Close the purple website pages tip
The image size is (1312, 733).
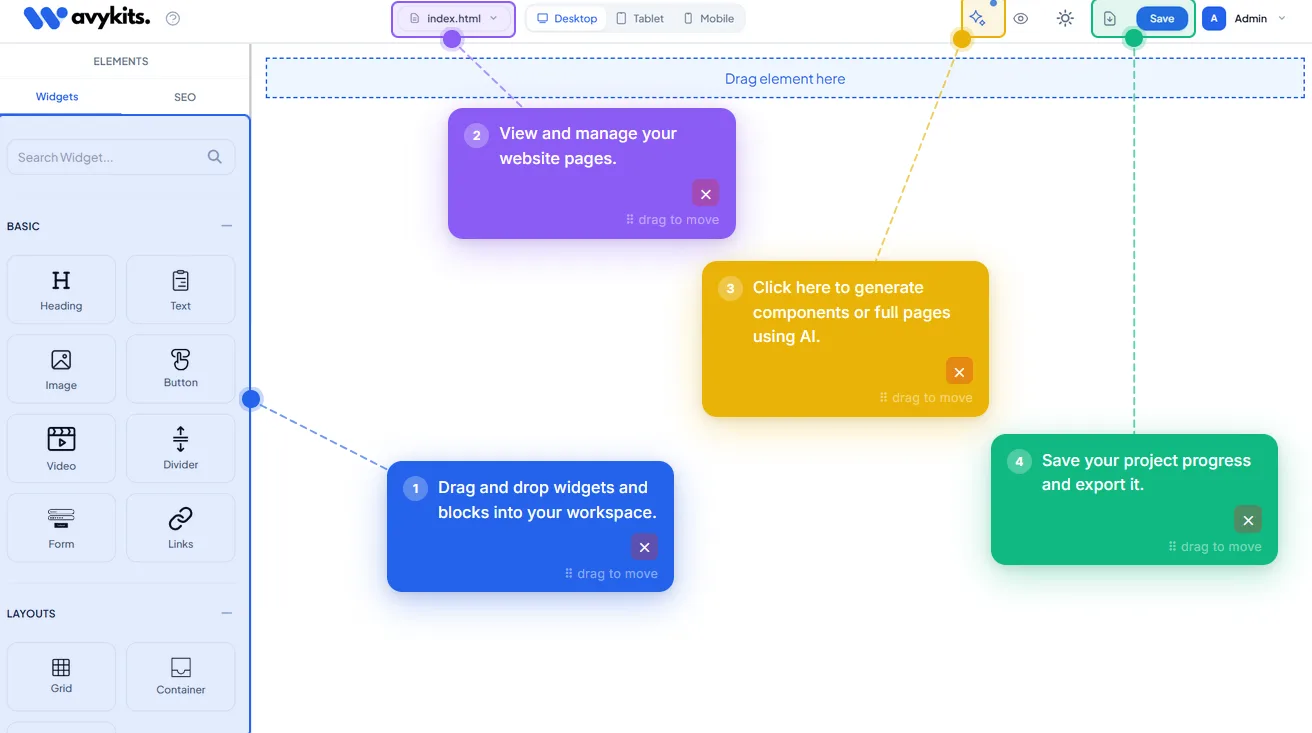tap(706, 194)
